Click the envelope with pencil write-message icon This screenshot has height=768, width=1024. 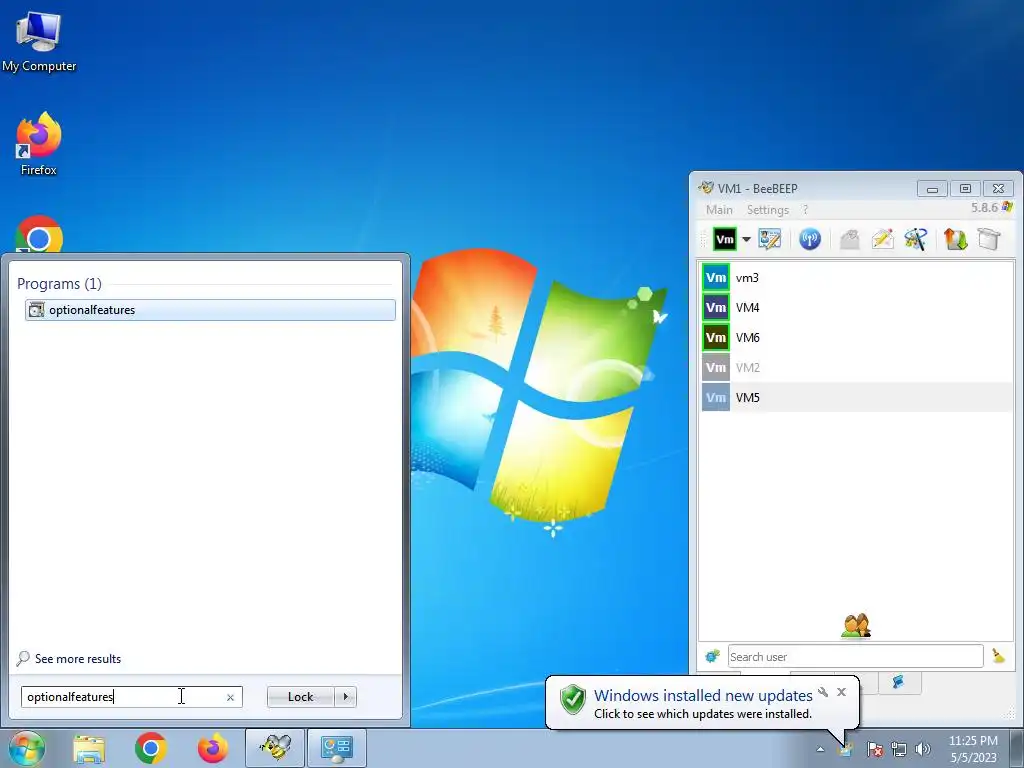882,239
